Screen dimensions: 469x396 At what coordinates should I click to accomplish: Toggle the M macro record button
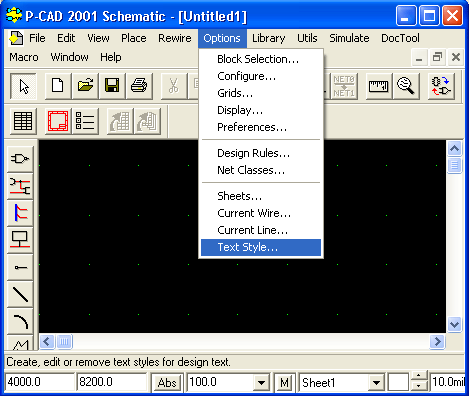click(x=284, y=382)
